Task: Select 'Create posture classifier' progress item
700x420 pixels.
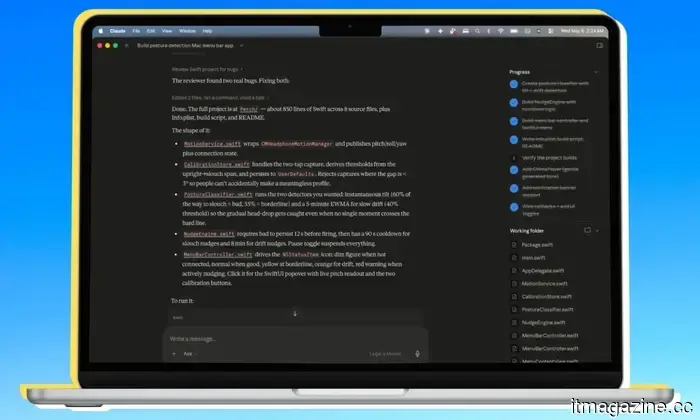Action: click(549, 87)
